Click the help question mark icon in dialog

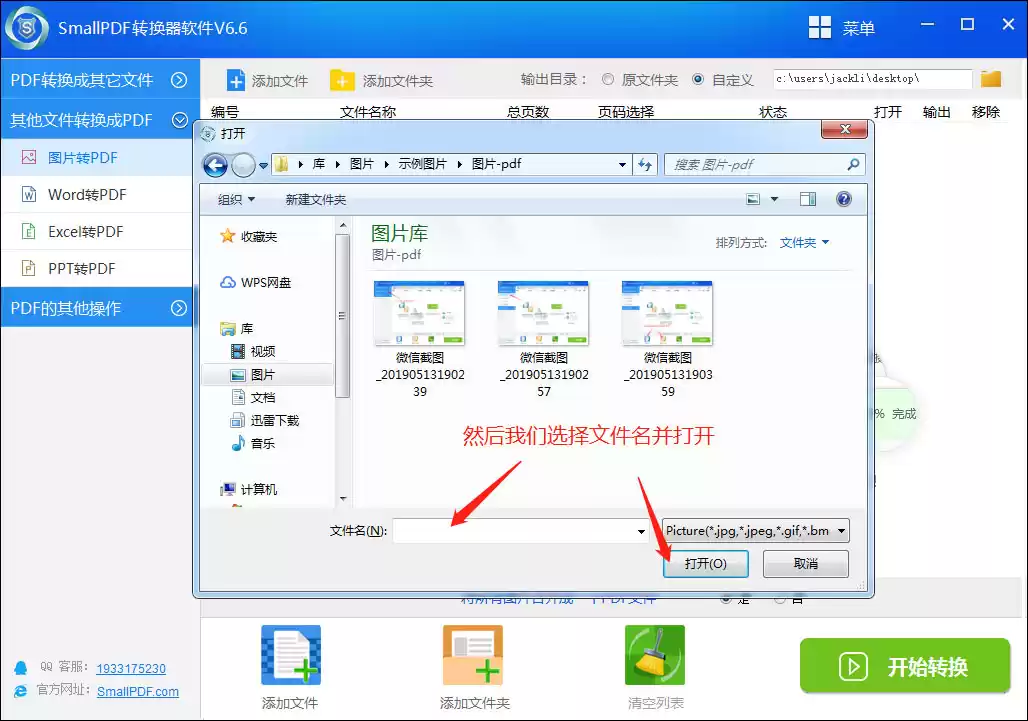[x=843, y=199]
